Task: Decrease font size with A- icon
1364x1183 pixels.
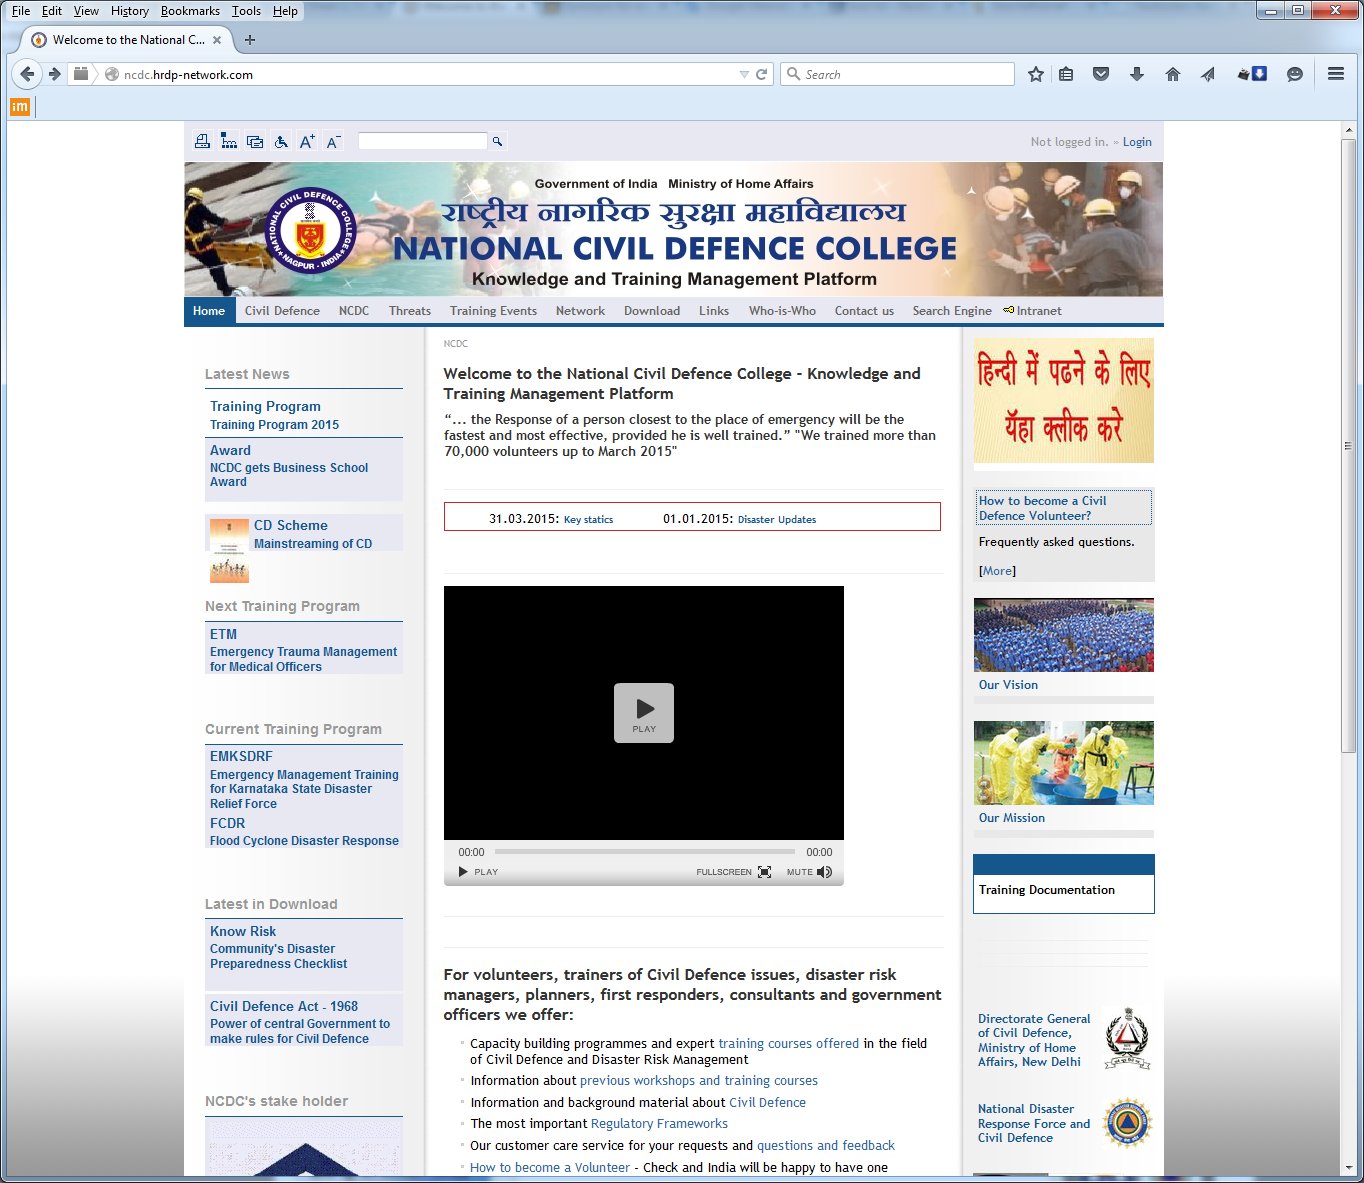Action: pyautogui.click(x=334, y=141)
